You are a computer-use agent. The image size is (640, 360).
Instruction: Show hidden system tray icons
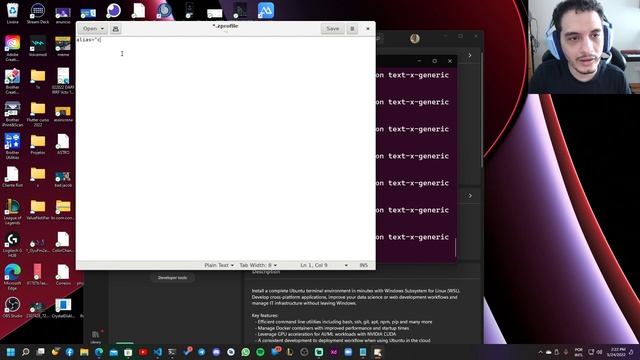click(540, 352)
